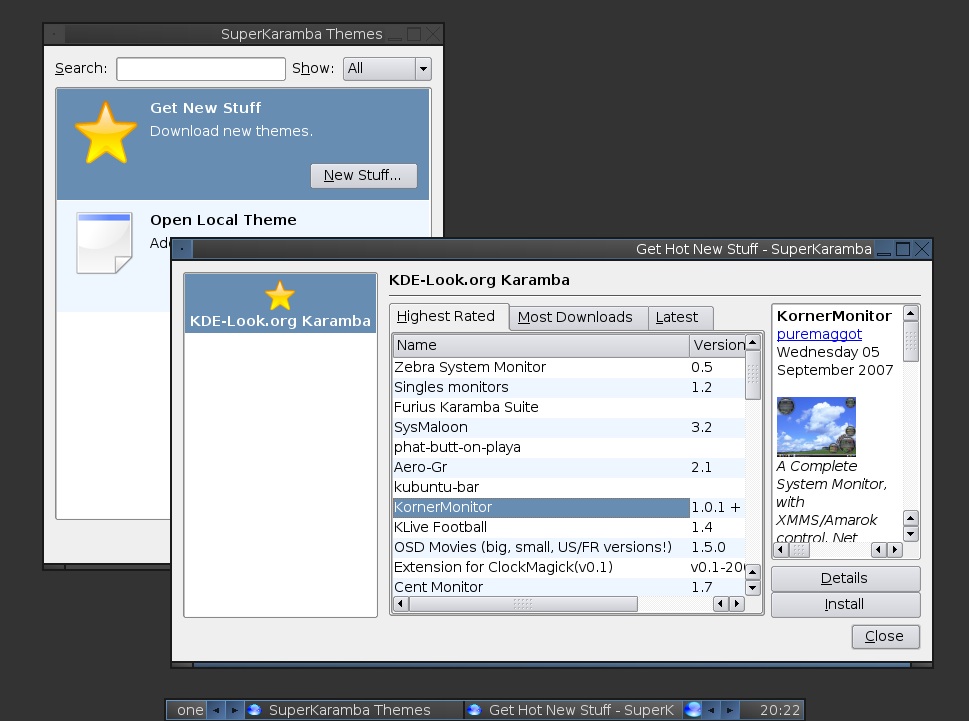The width and height of the screenshot is (969, 721).
Task: Select phat-butt-on-playa row
Action: (x=569, y=447)
